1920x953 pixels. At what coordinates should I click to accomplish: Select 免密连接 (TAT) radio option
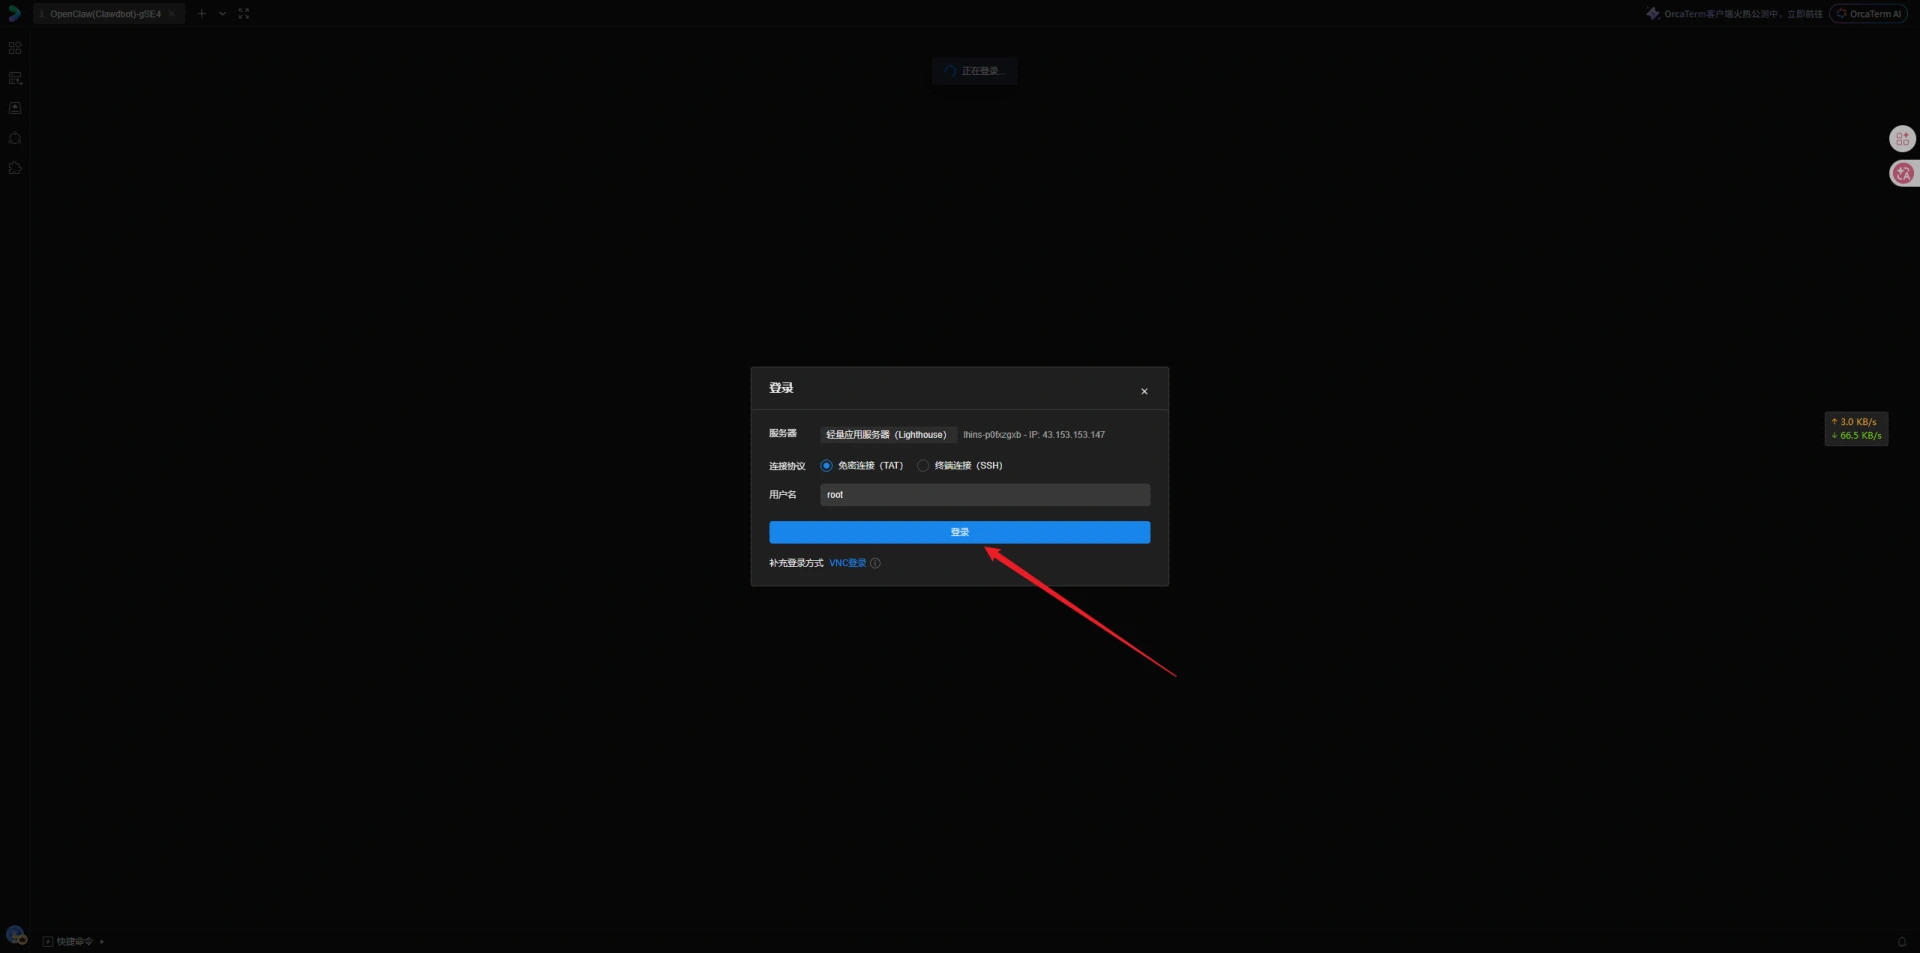tap(826, 466)
